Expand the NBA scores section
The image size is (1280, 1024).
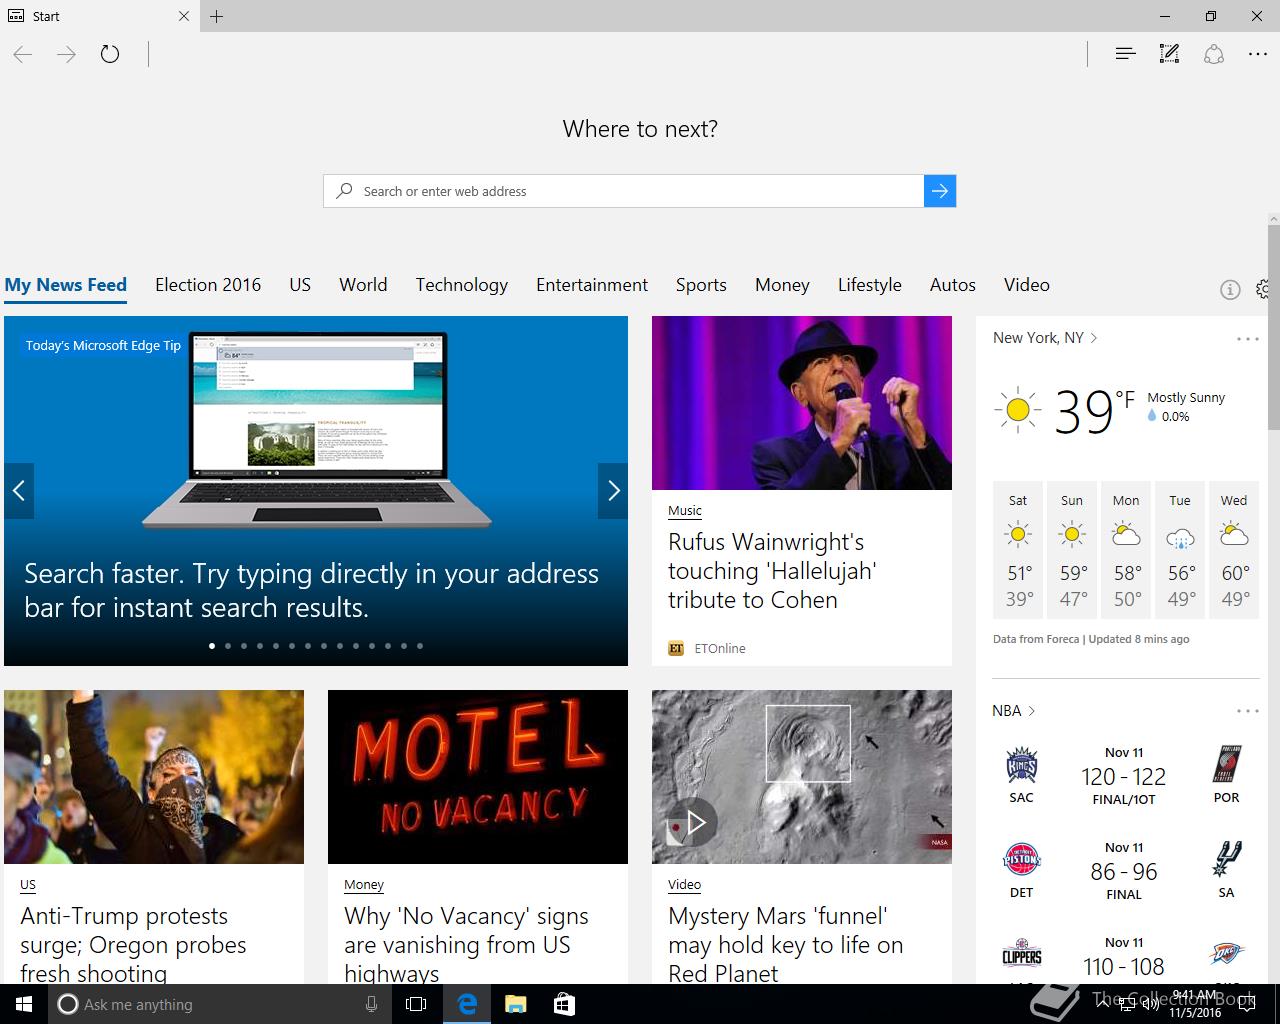(x=1013, y=711)
